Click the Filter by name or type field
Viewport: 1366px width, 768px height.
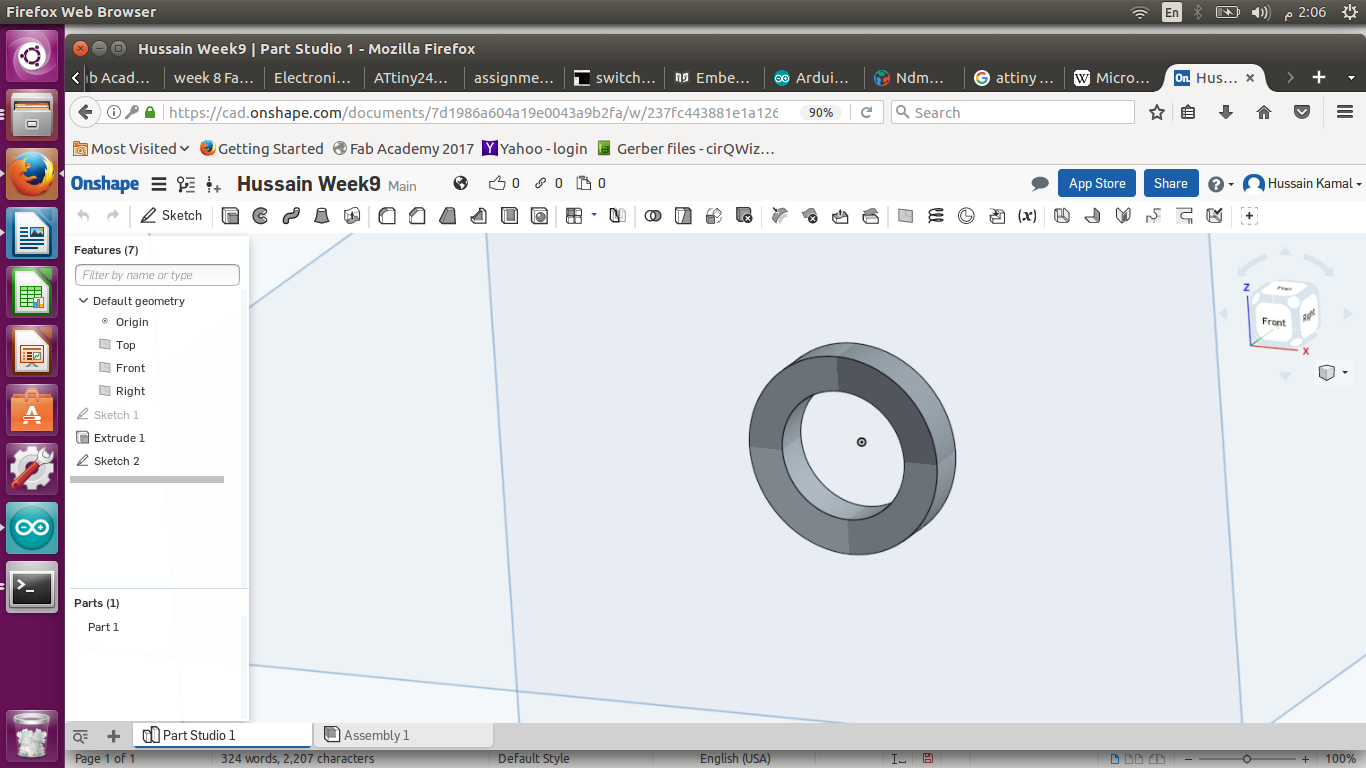tap(157, 275)
